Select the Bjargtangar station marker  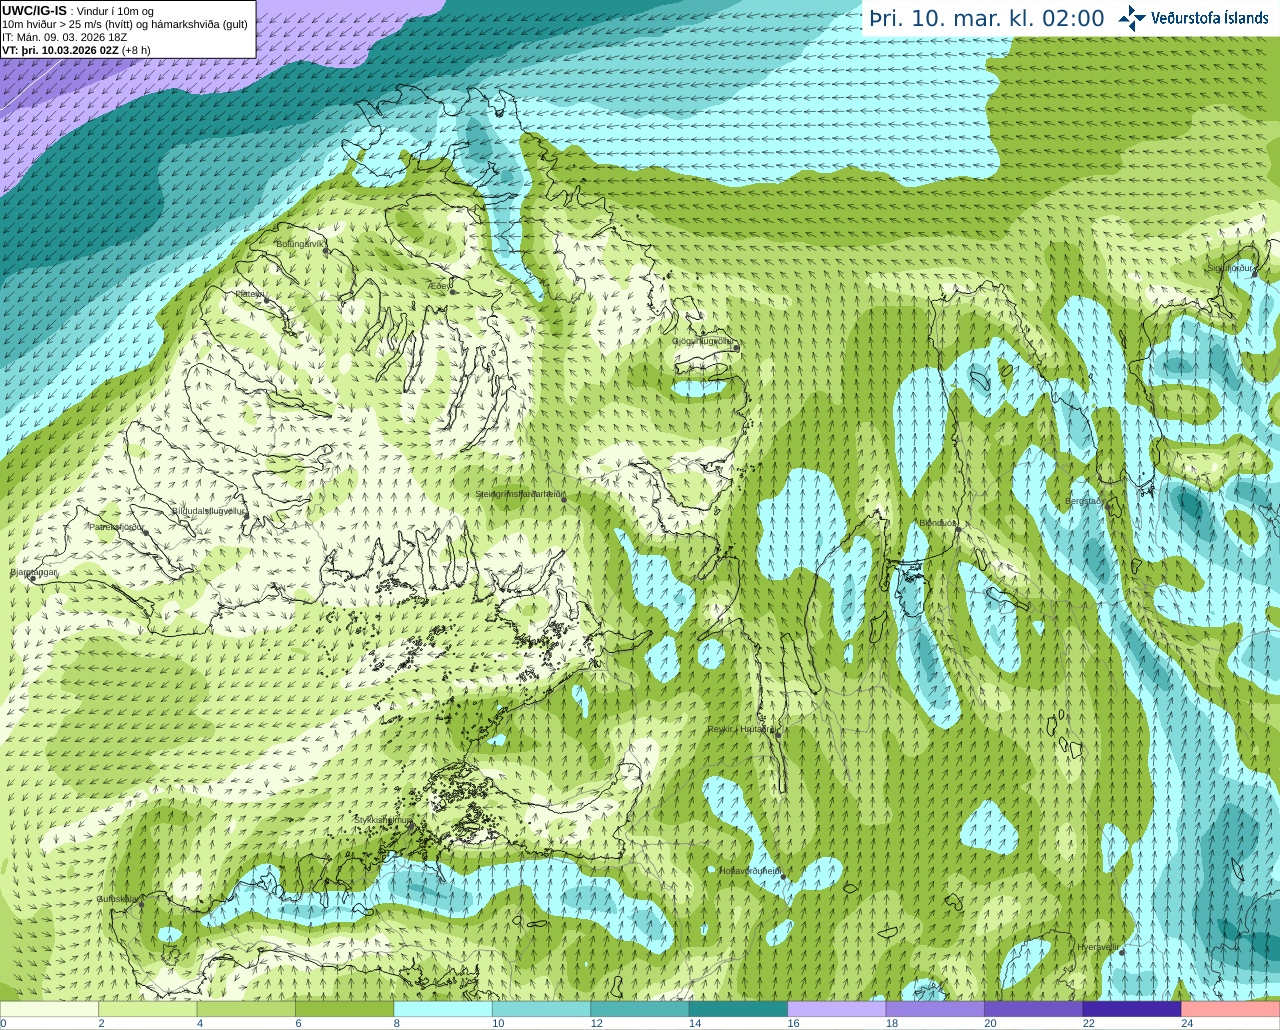[33, 578]
